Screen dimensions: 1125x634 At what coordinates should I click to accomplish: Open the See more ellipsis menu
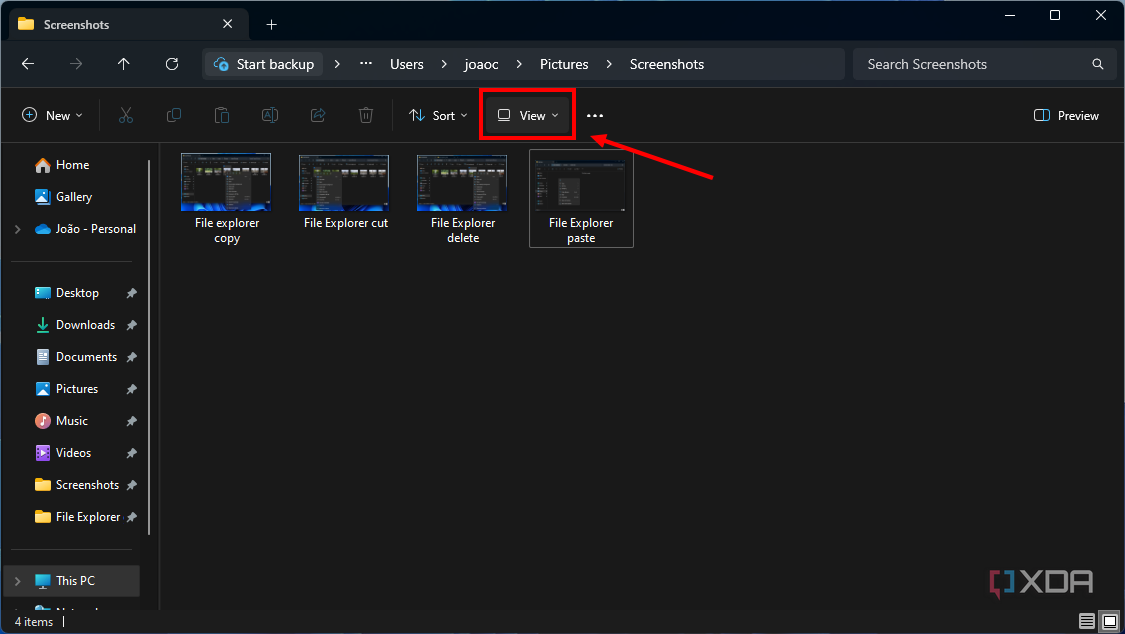(595, 115)
